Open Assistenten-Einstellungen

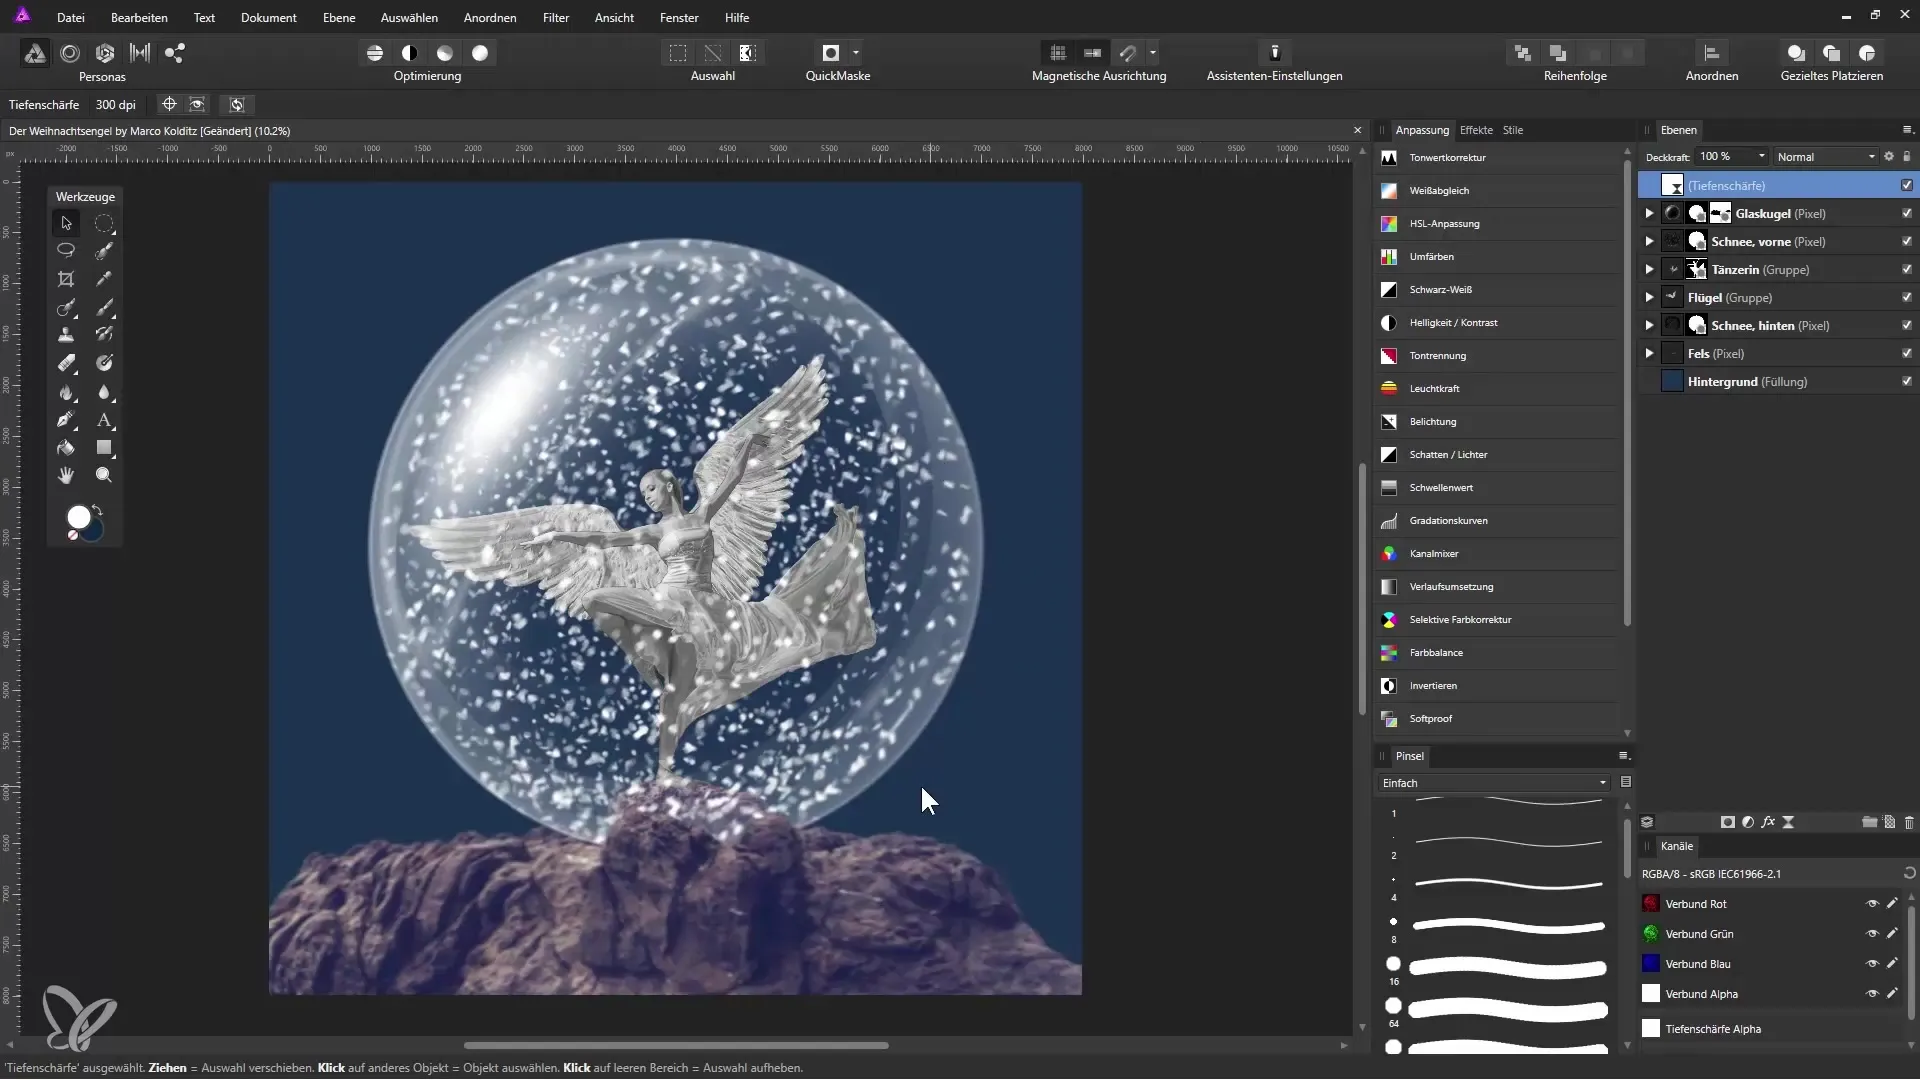[x=1275, y=53]
